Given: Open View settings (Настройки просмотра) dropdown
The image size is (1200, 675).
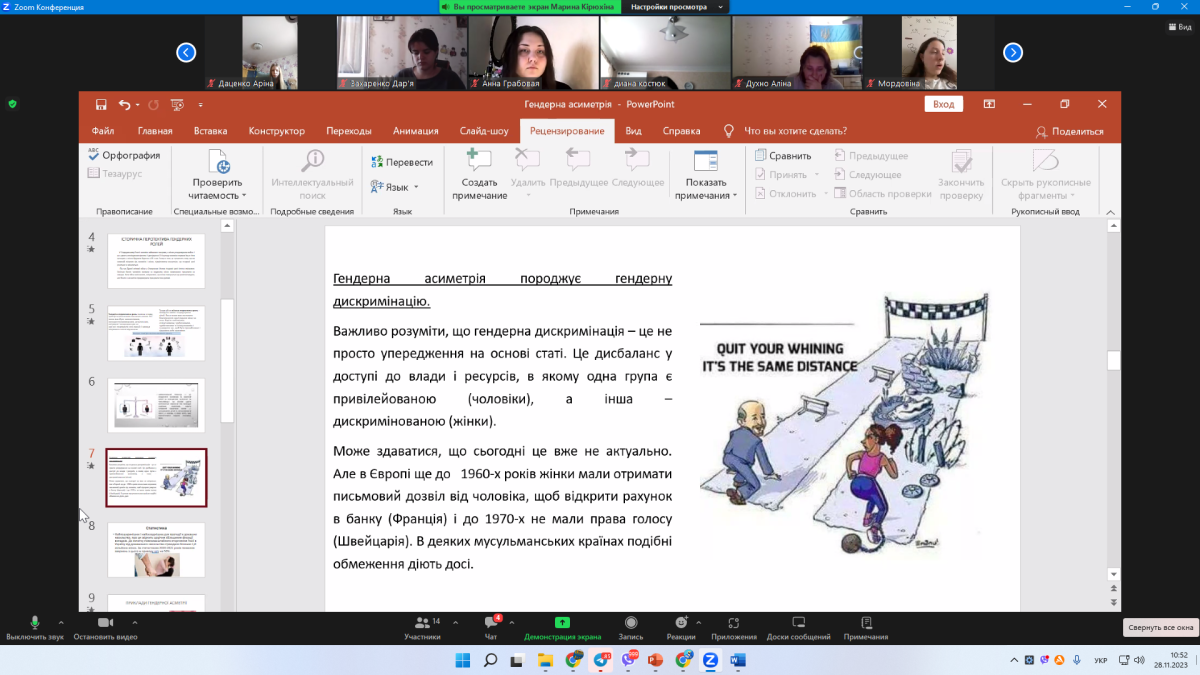Looking at the screenshot, I should (676, 7).
